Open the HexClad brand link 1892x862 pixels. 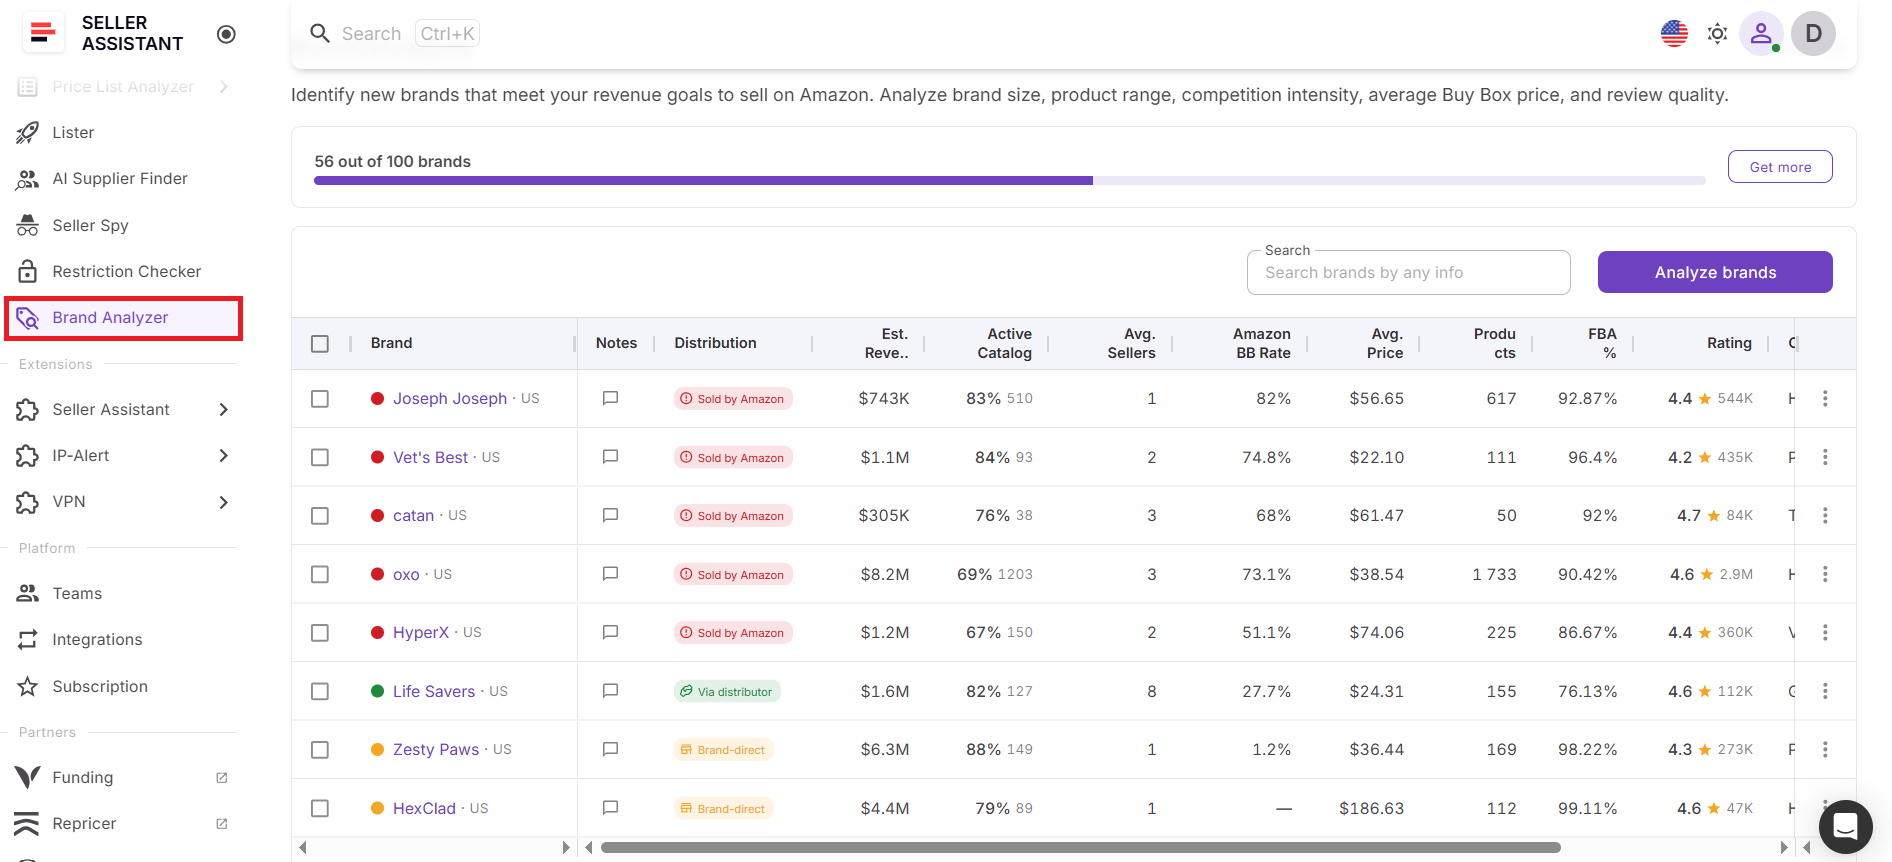[x=424, y=808]
